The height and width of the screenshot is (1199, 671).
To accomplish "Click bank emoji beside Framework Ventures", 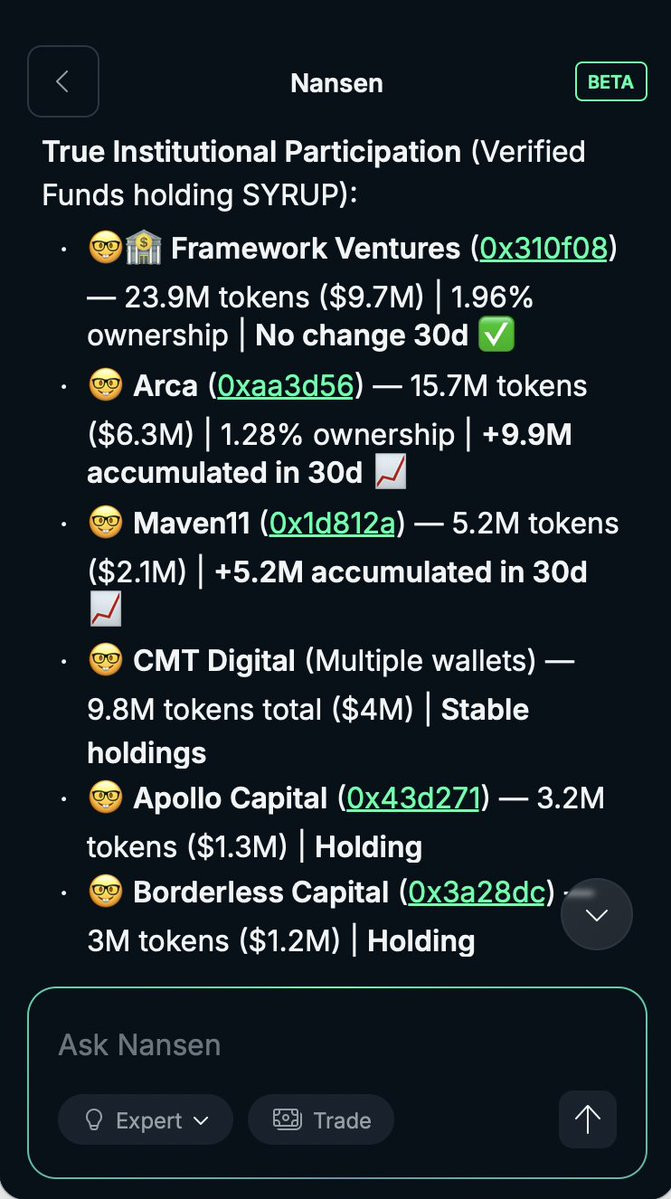I will click(x=143, y=248).
